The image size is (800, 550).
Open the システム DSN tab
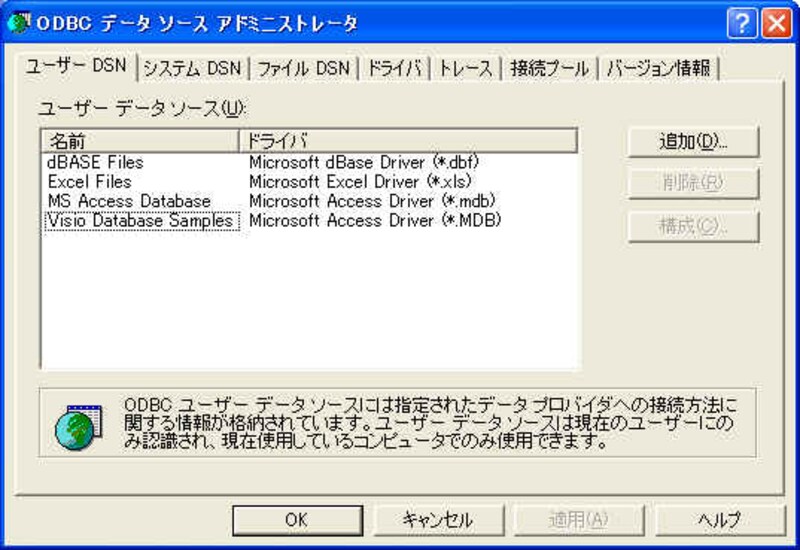point(192,68)
